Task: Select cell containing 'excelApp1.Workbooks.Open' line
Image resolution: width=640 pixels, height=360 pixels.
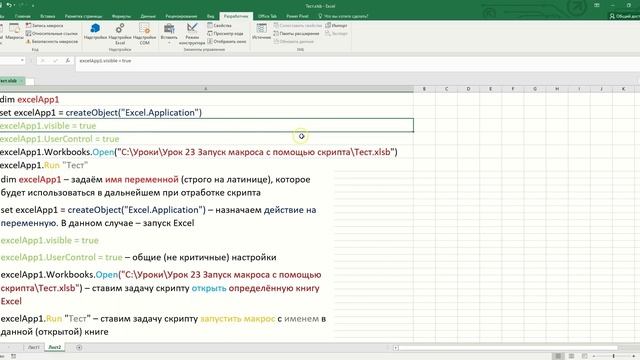Action: pos(207,152)
